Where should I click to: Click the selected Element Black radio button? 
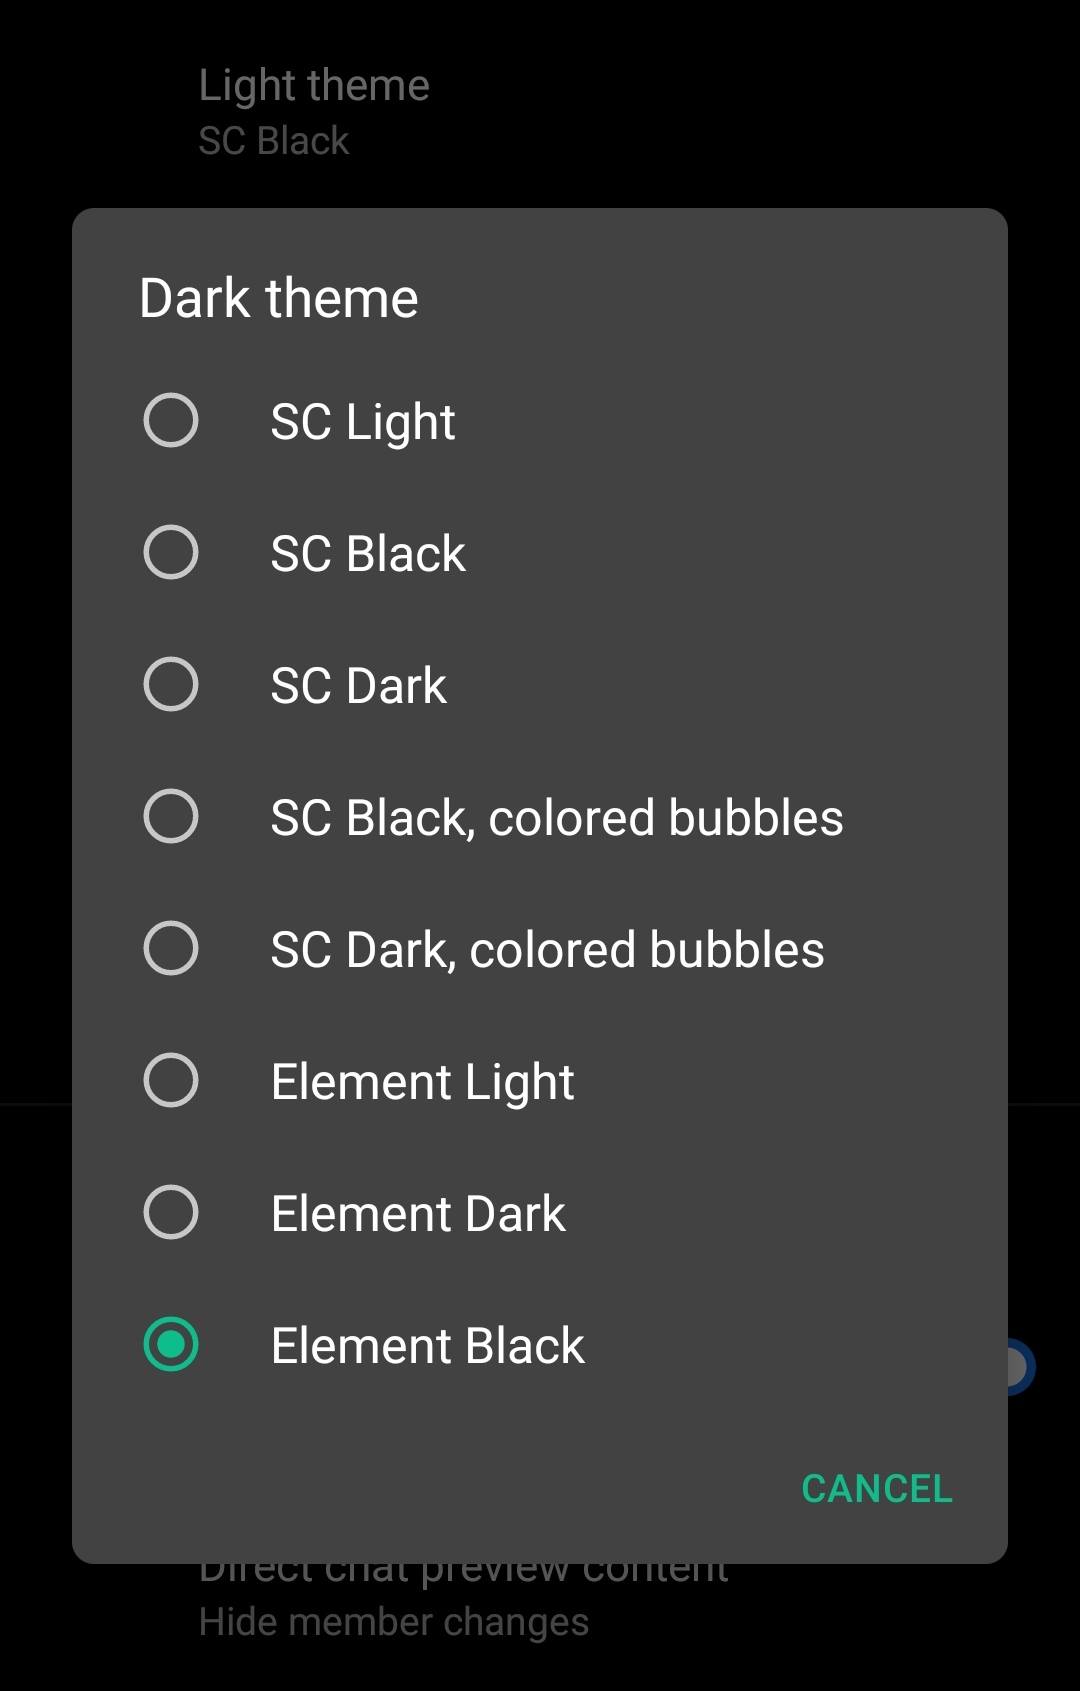[171, 1344]
